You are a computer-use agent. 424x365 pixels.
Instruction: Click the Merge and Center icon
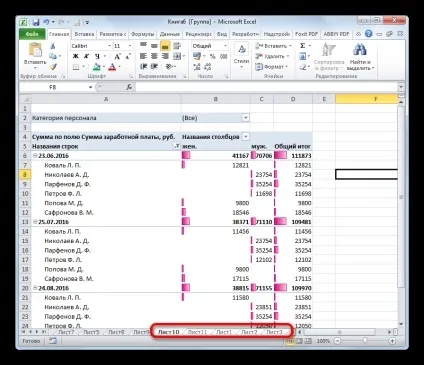point(177,56)
